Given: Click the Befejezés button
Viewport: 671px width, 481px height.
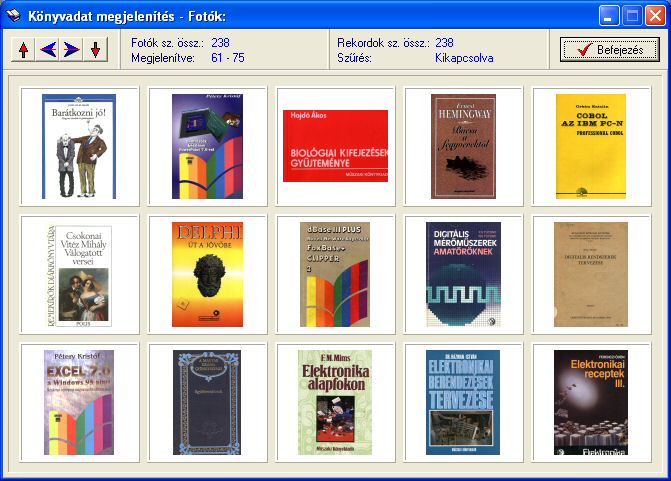Looking at the screenshot, I should point(609,50).
